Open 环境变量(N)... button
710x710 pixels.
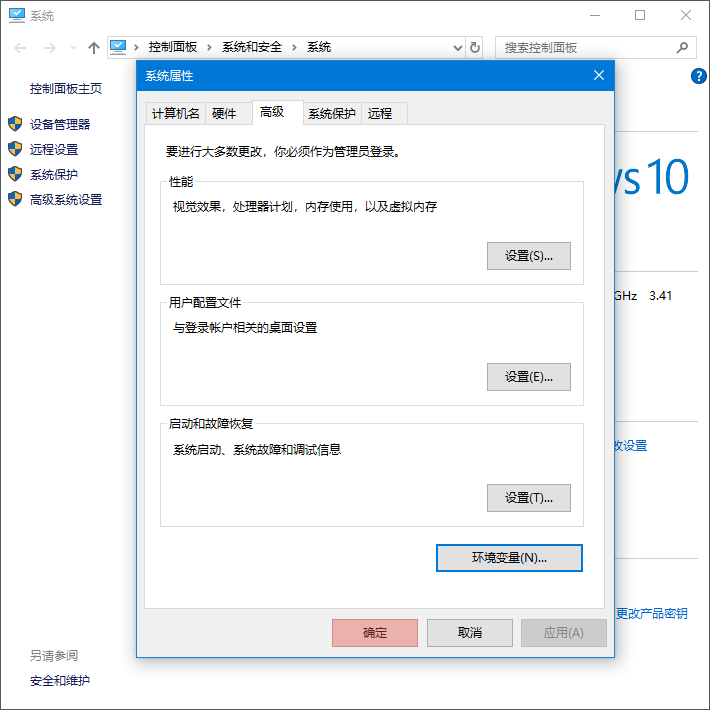(x=509, y=558)
